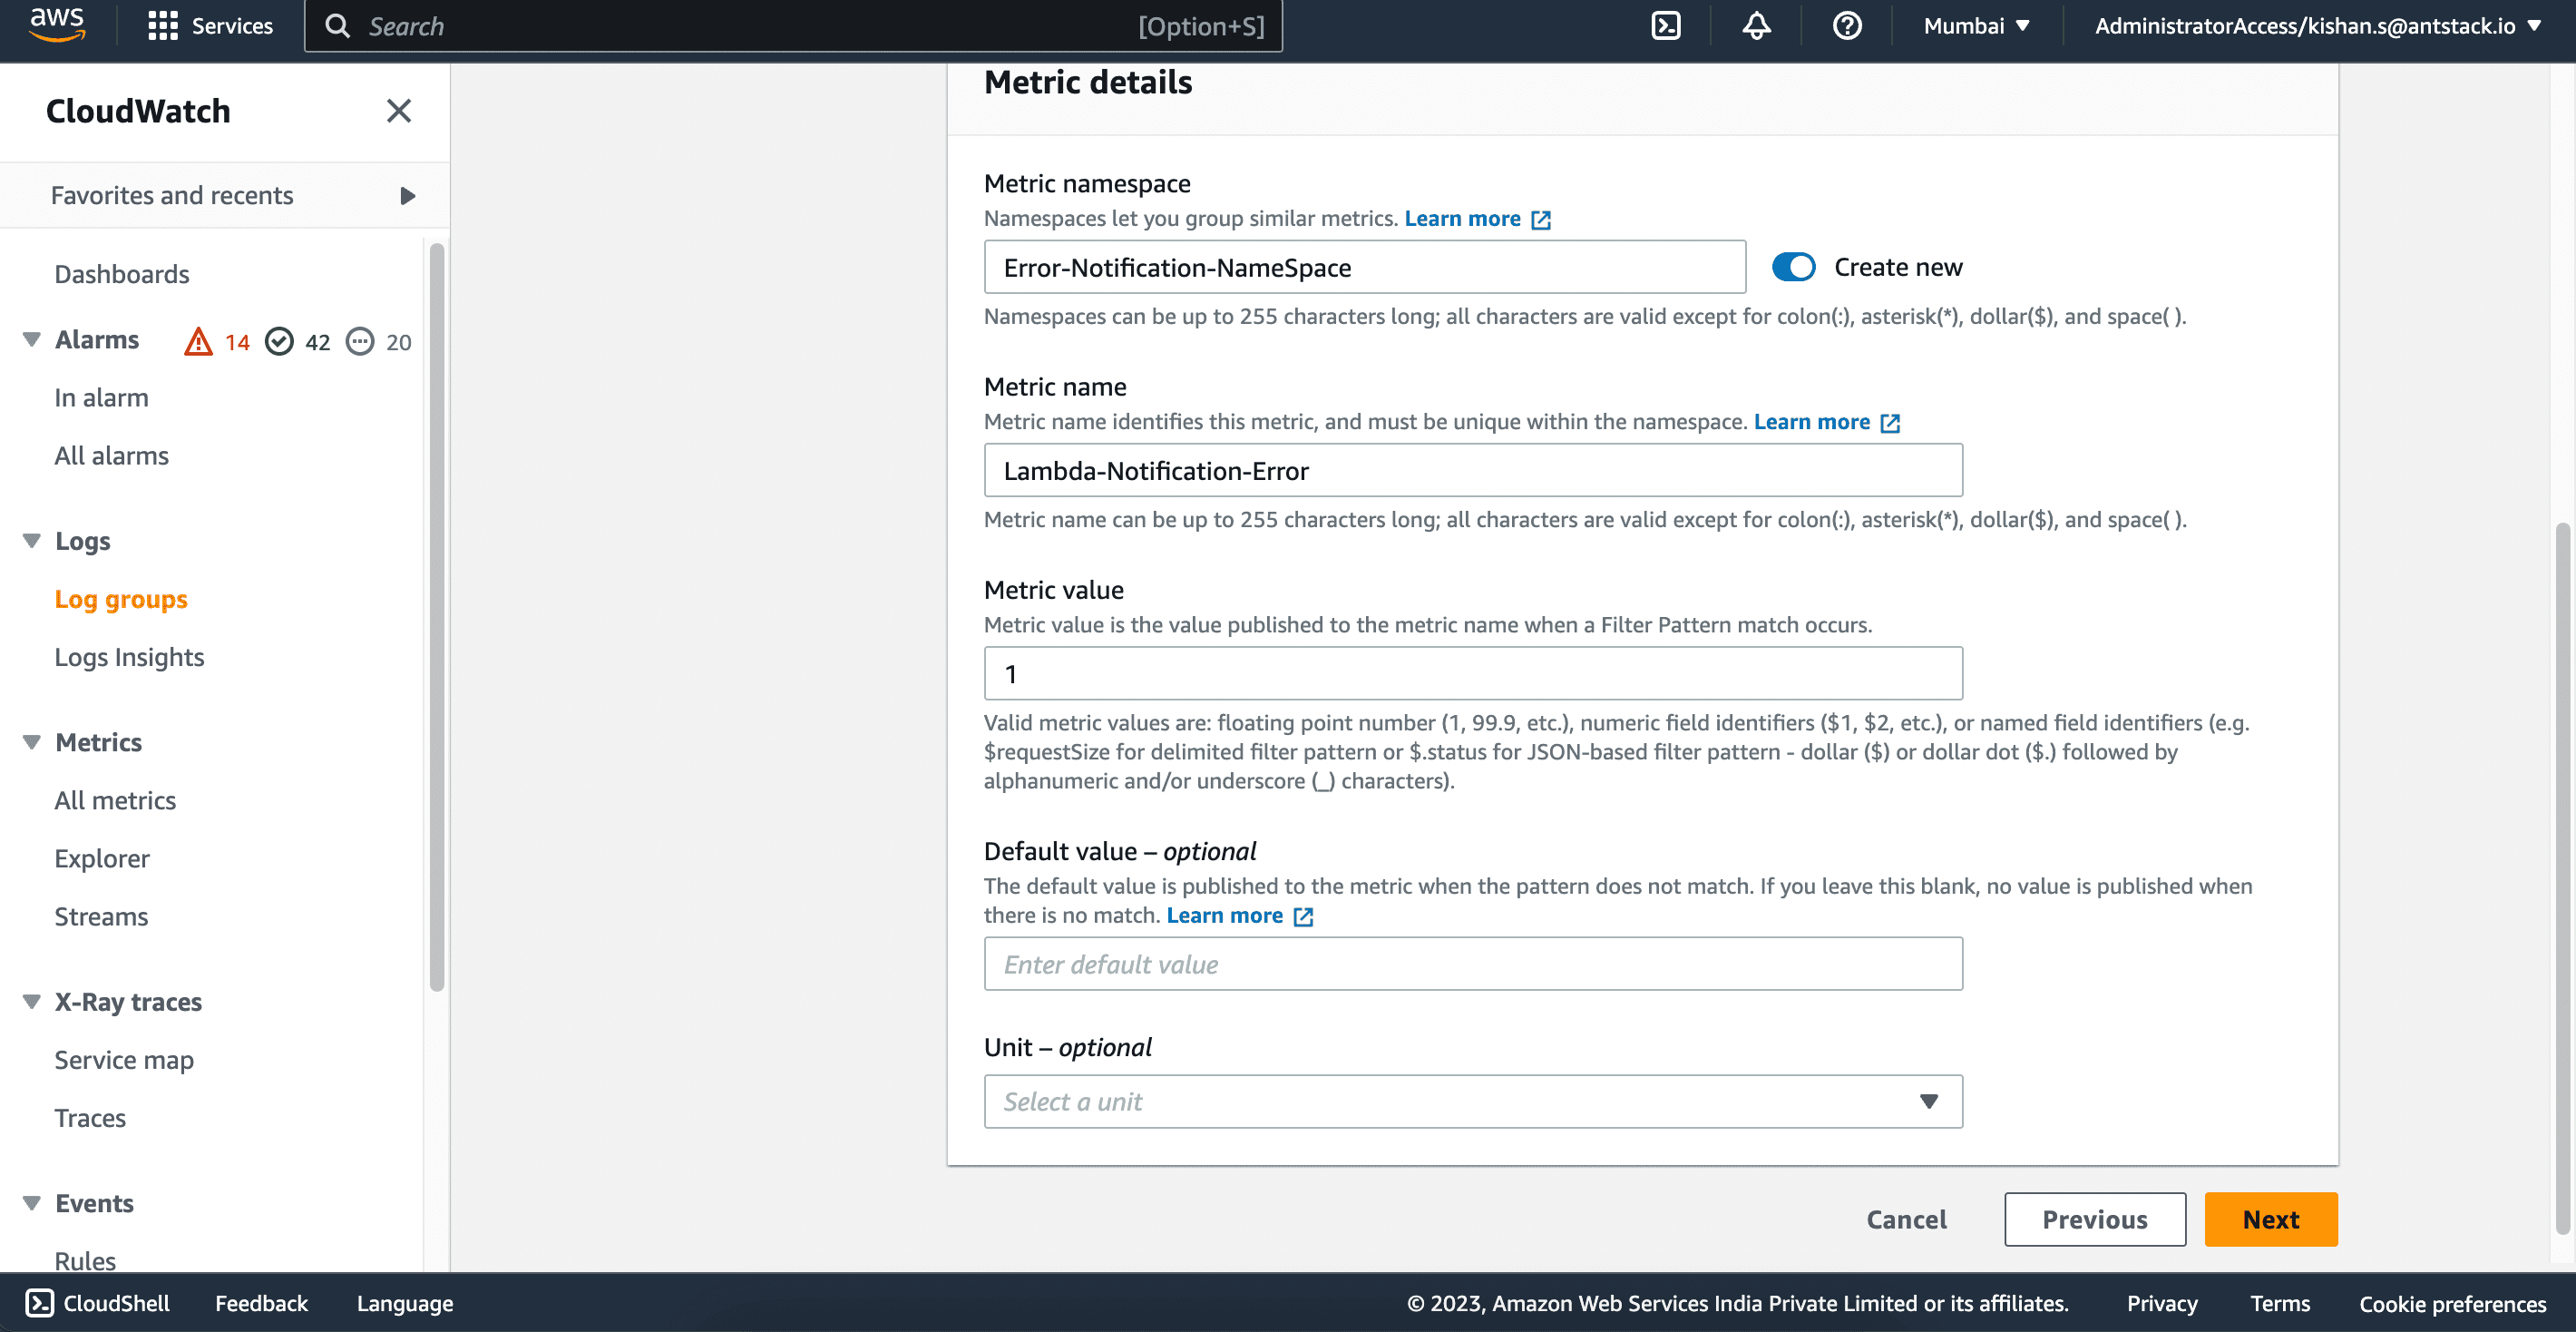Viewport: 2576px width, 1332px height.
Task: Collapse the X-Ray traces section
Action: tap(32, 1002)
